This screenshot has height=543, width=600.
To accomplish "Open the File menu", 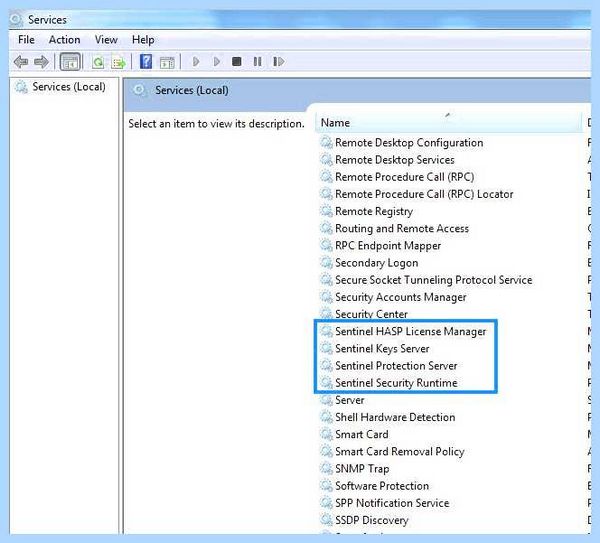I will [26, 40].
